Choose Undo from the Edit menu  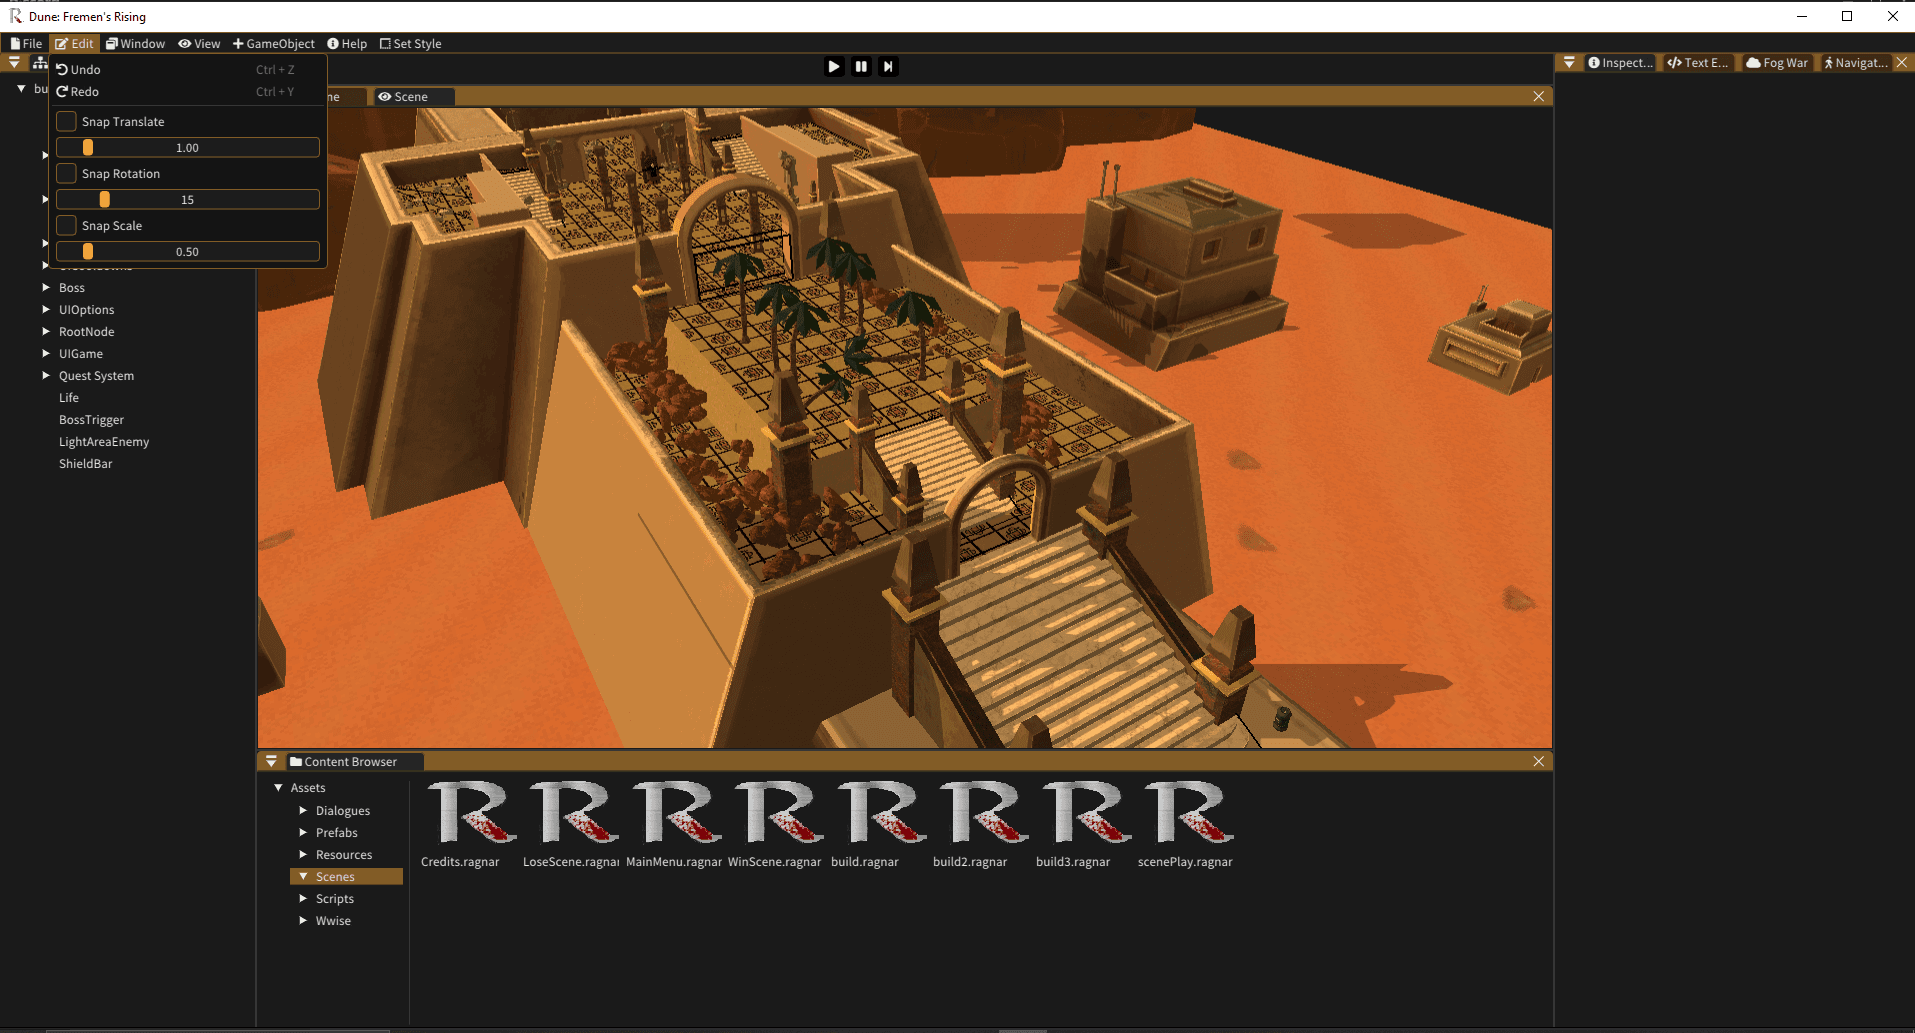pyautogui.click(x=187, y=69)
